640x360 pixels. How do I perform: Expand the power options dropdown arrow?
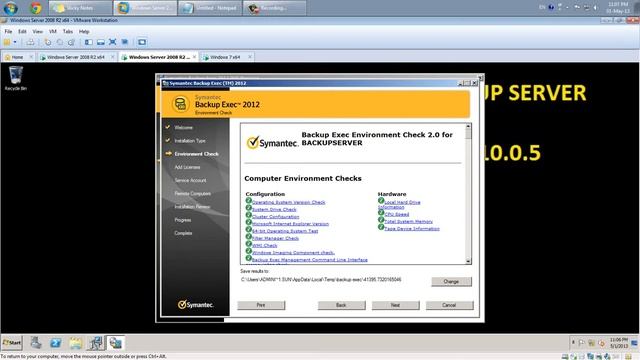click(15, 42)
